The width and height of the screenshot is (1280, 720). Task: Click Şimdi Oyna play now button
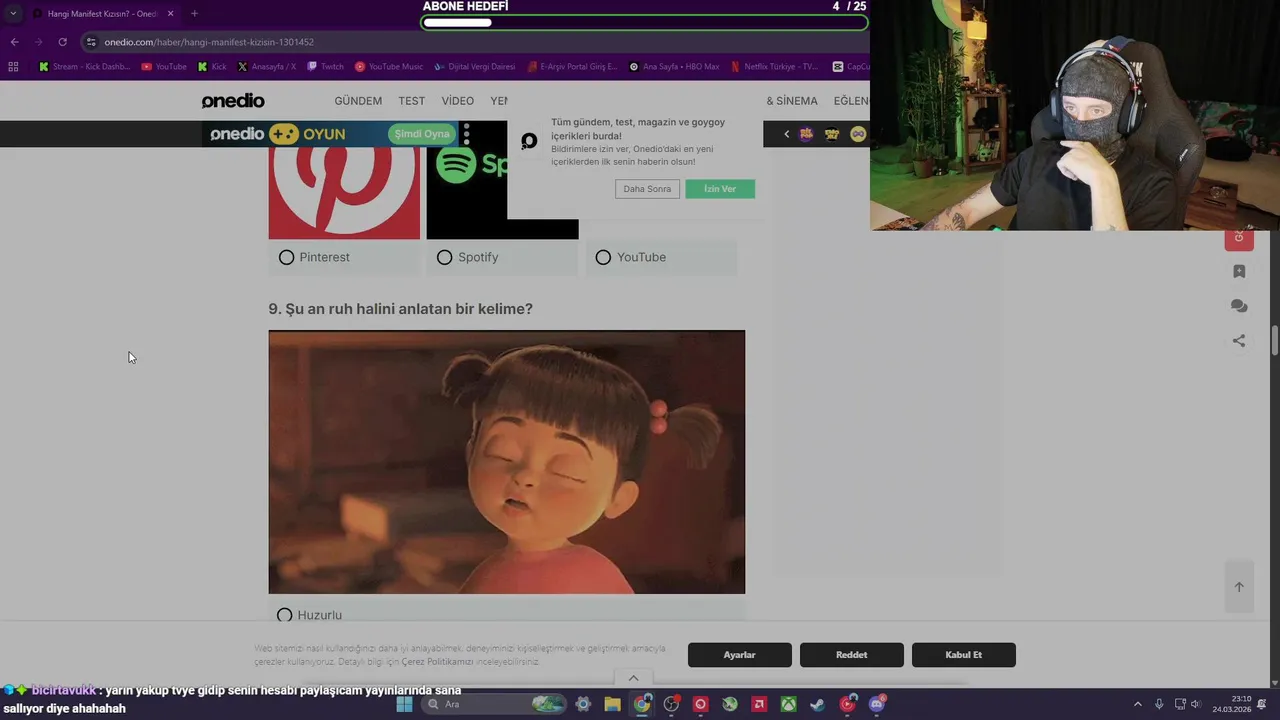point(422,134)
